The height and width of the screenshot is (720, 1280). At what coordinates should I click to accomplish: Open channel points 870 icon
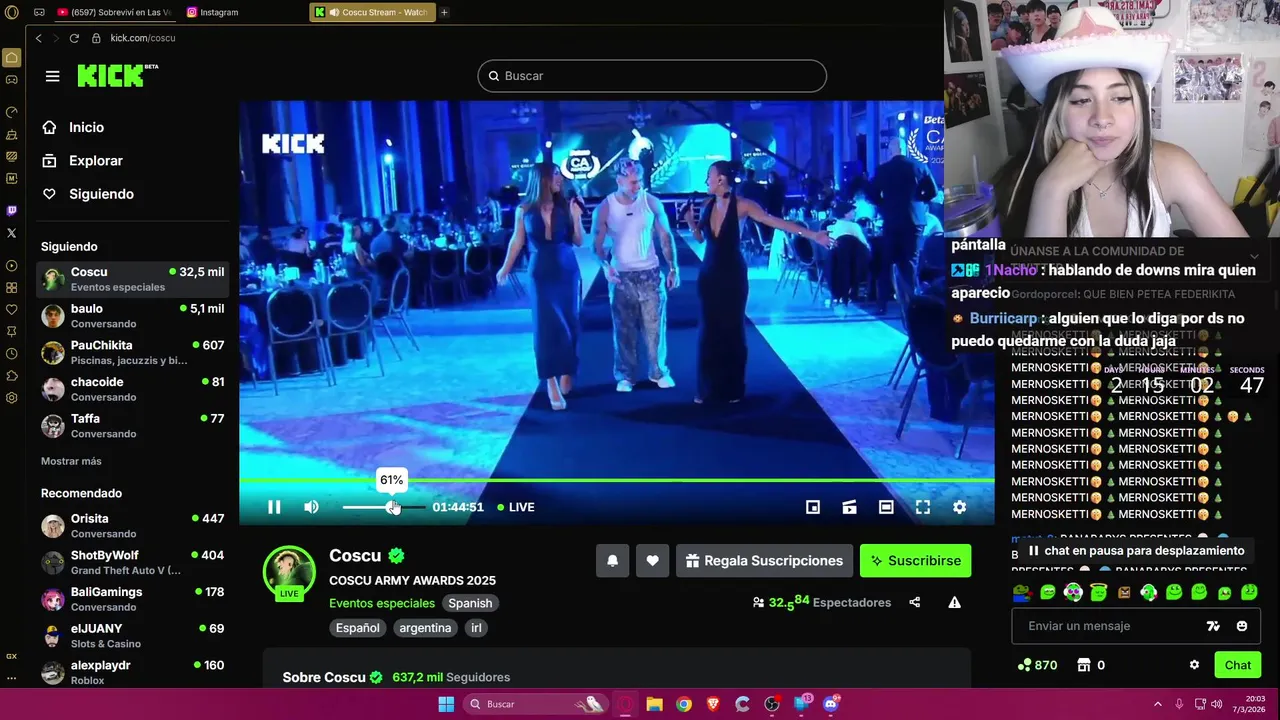pyautogui.click(x=1037, y=665)
